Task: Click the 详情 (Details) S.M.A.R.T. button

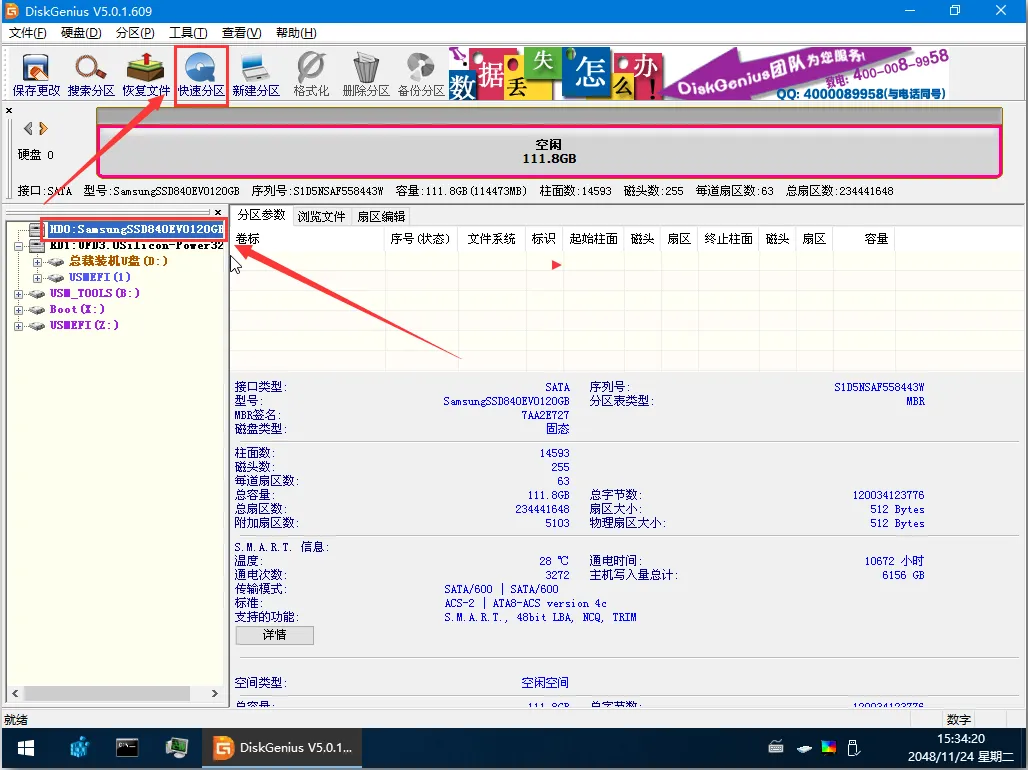Action: click(274, 635)
